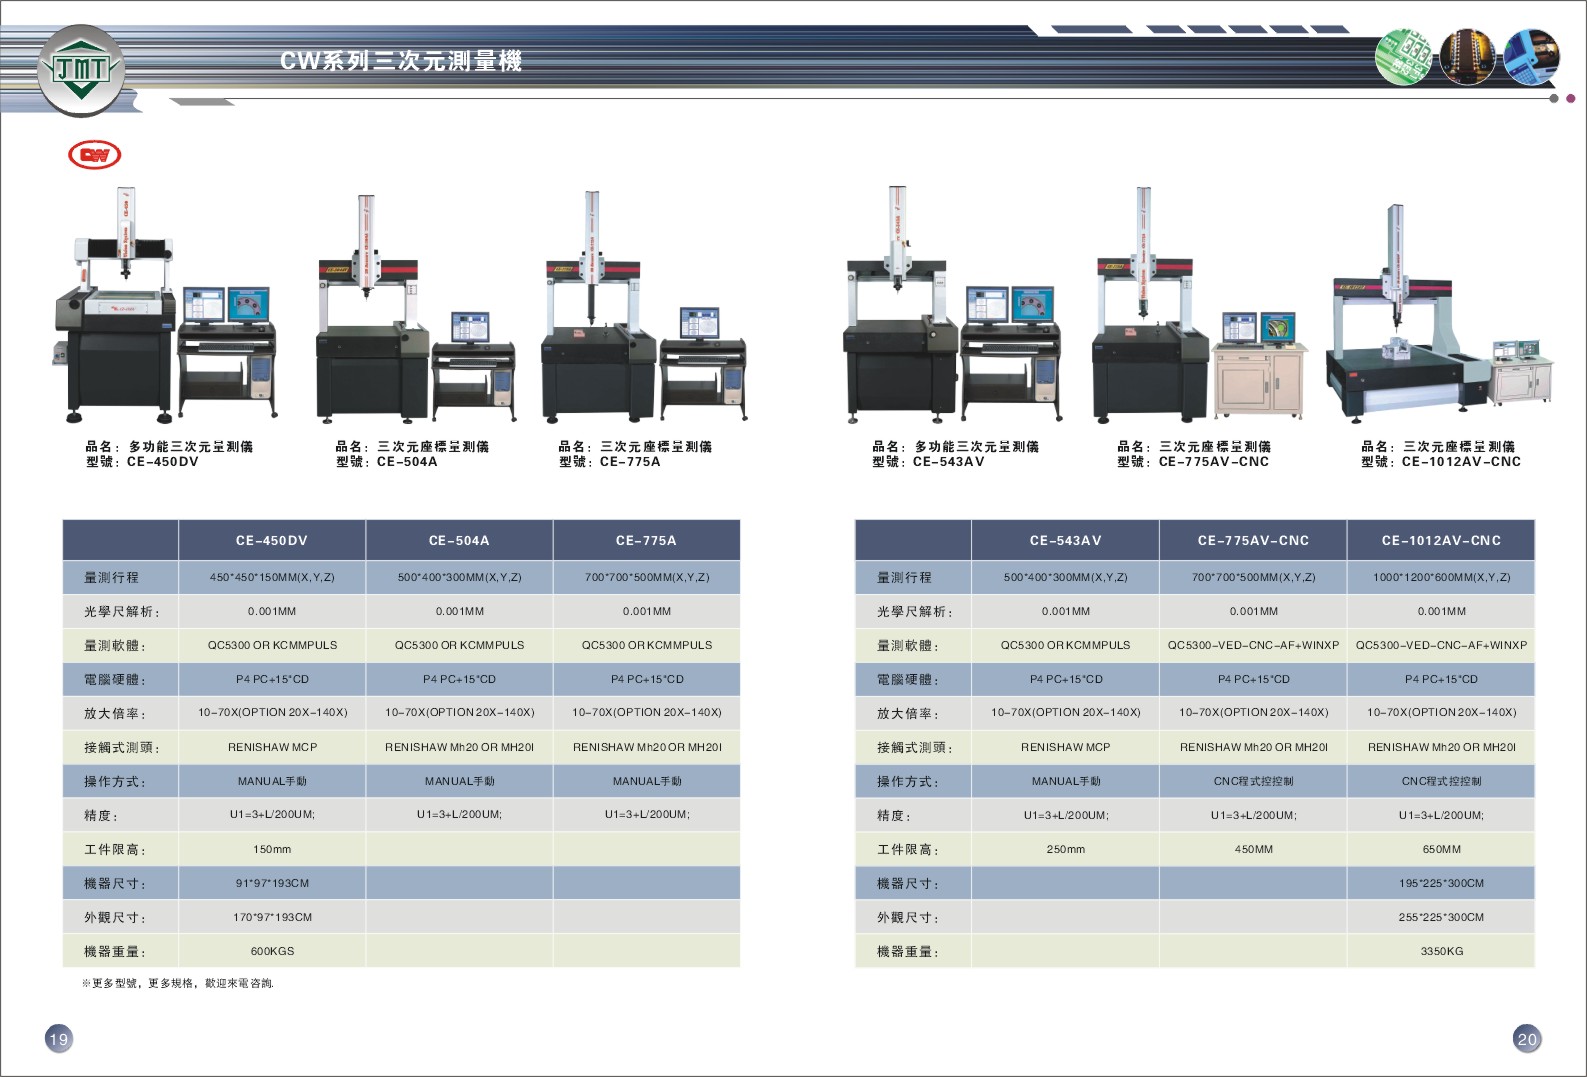
Task: Open the CE-504A machine photo
Action: coord(415,310)
